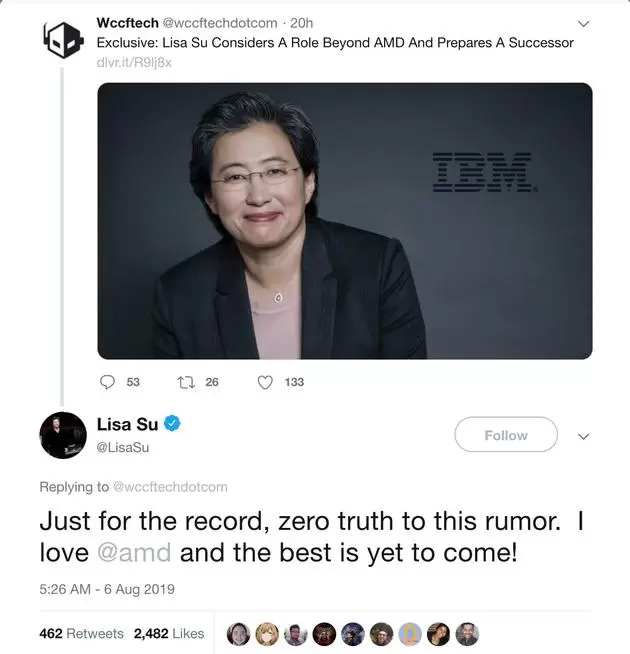
Task: View last liker's avatar in the row
Action: click(x=467, y=634)
